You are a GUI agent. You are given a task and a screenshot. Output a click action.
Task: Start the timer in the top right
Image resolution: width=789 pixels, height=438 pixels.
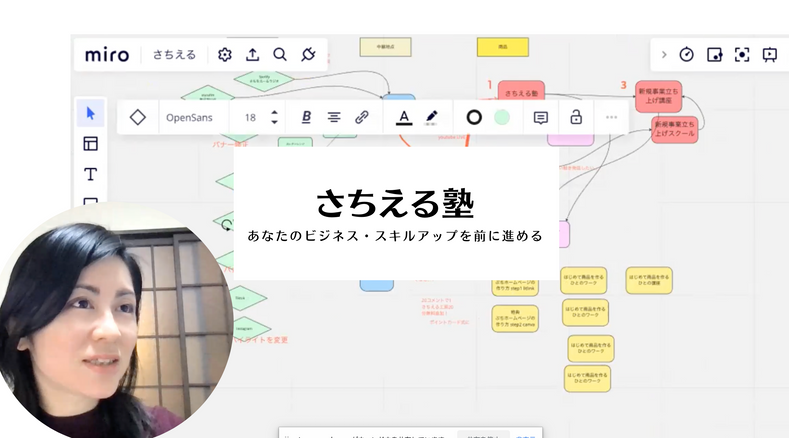(687, 55)
